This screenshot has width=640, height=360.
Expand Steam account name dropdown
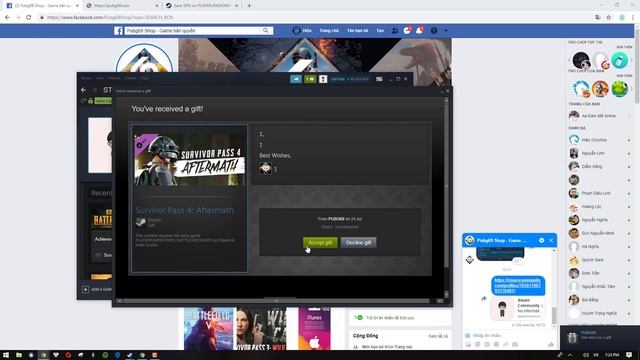(x=350, y=79)
